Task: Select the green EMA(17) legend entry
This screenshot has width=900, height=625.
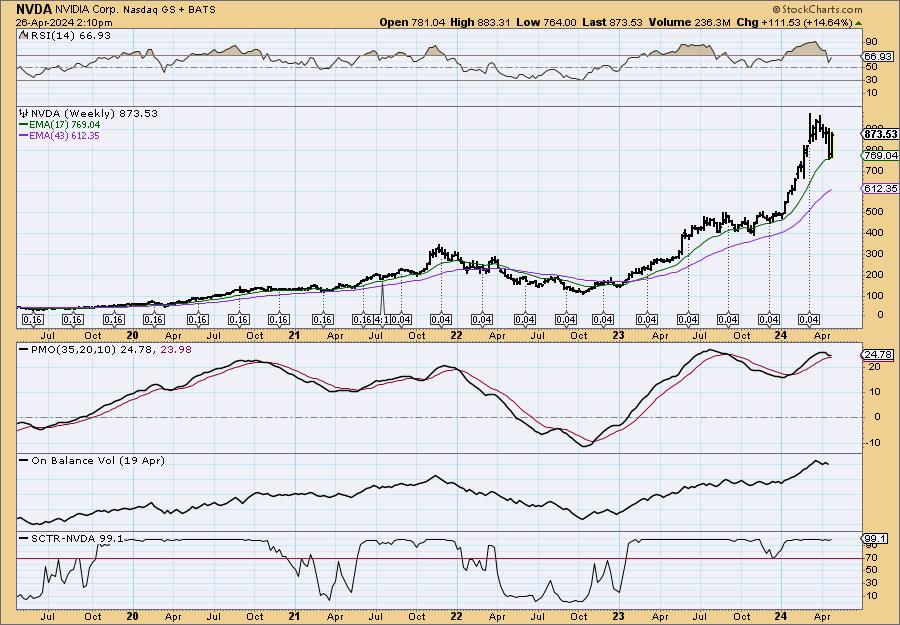Action: (x=58, y=124)
